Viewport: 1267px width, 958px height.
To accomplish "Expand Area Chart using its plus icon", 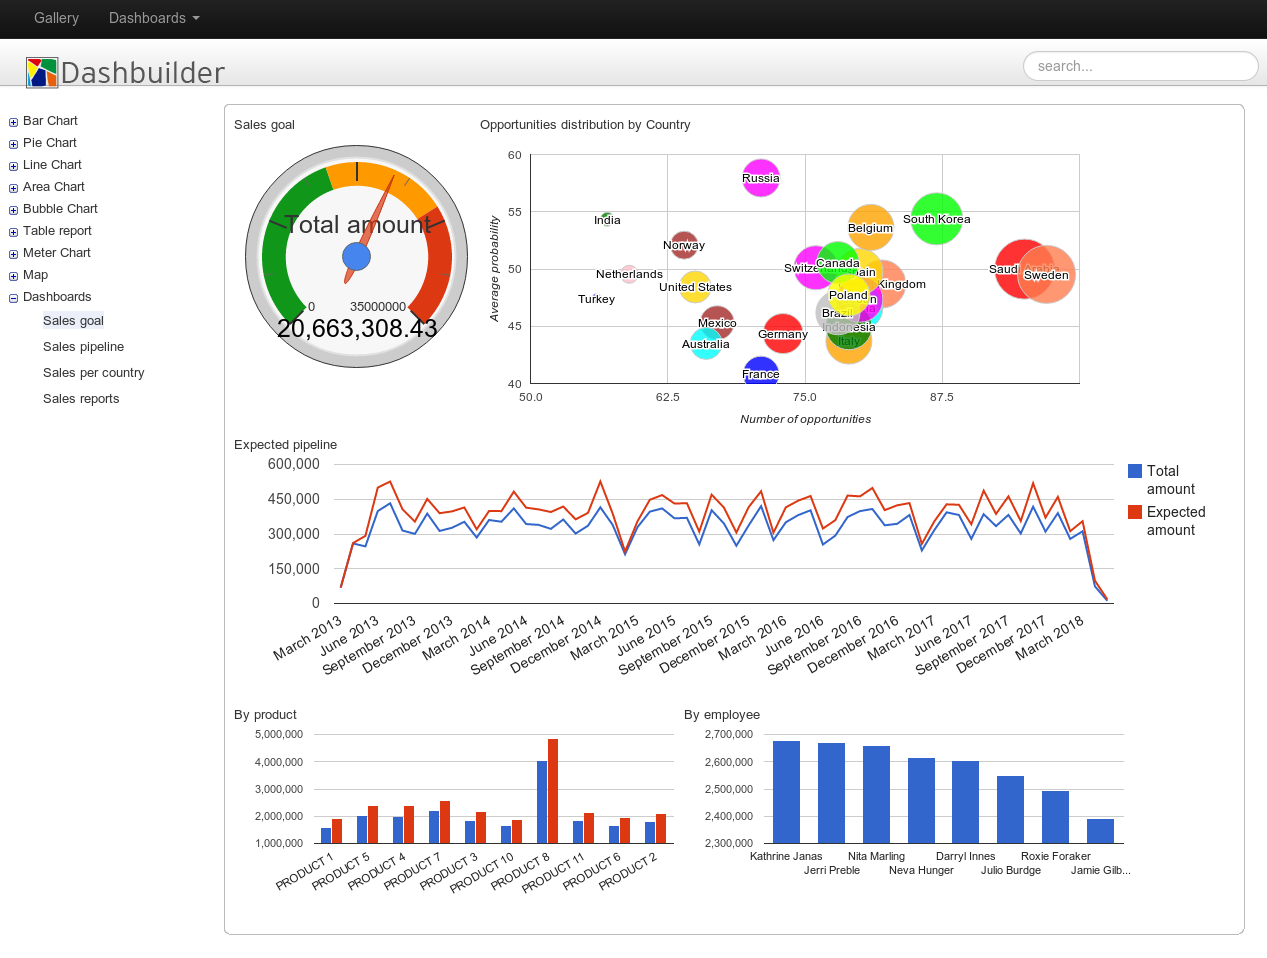I will click(12, 187).
